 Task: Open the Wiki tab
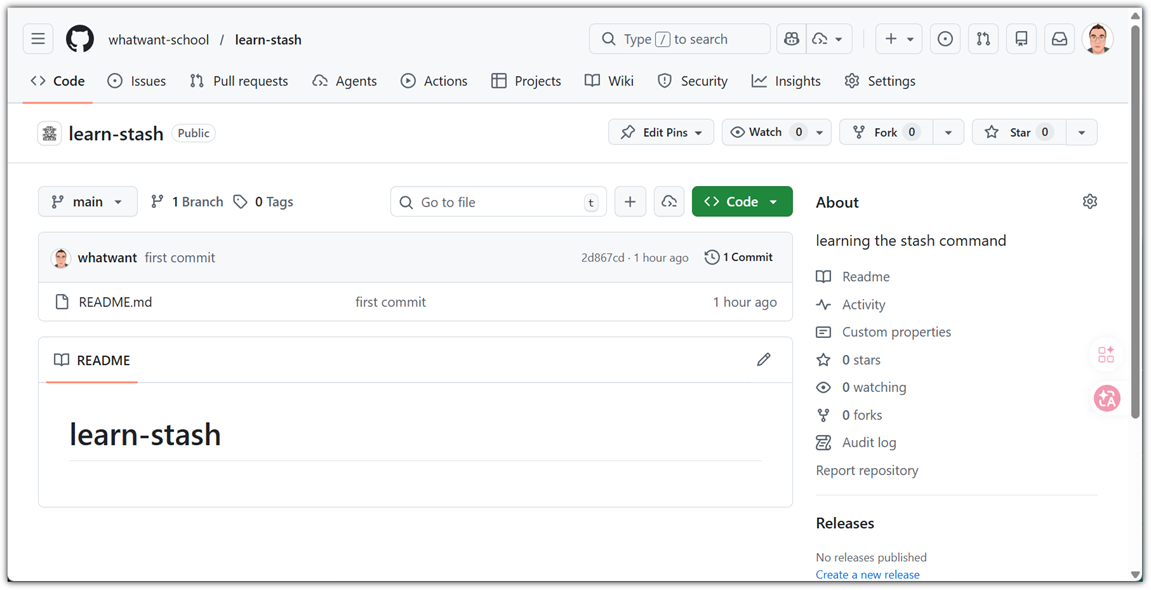click(609, 81)
